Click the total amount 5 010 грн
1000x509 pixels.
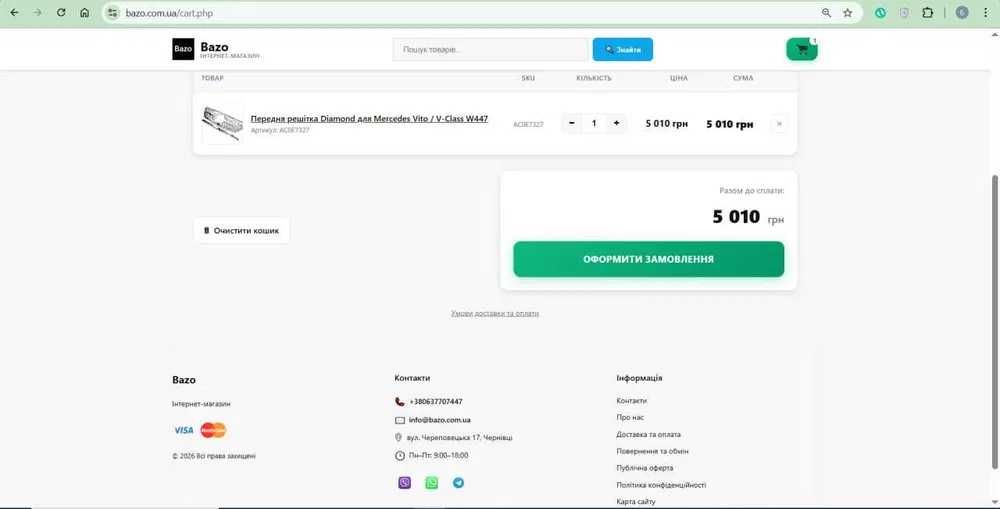[748, 217]
